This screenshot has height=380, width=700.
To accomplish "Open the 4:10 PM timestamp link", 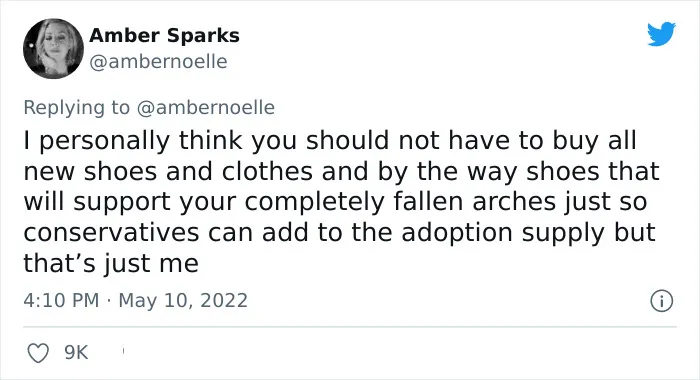I will 61,300.
